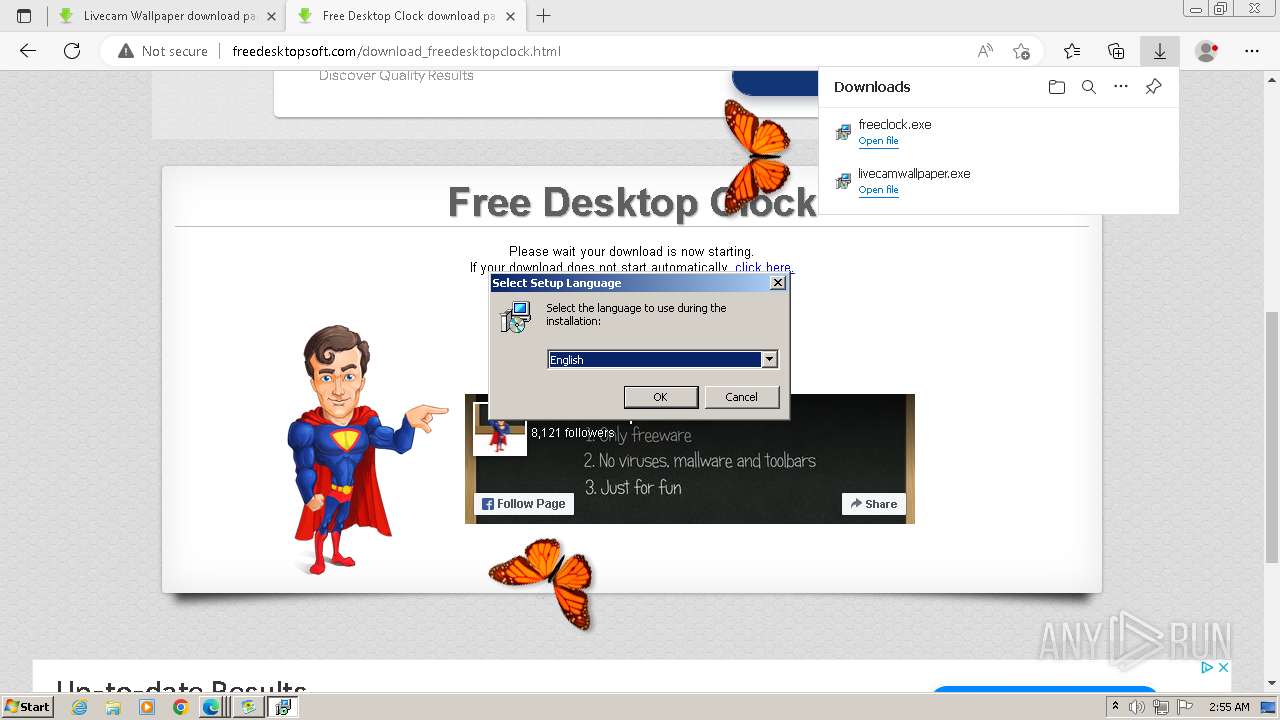
Task: Close the Select Setup Language dialog
Action: [778, 283]
